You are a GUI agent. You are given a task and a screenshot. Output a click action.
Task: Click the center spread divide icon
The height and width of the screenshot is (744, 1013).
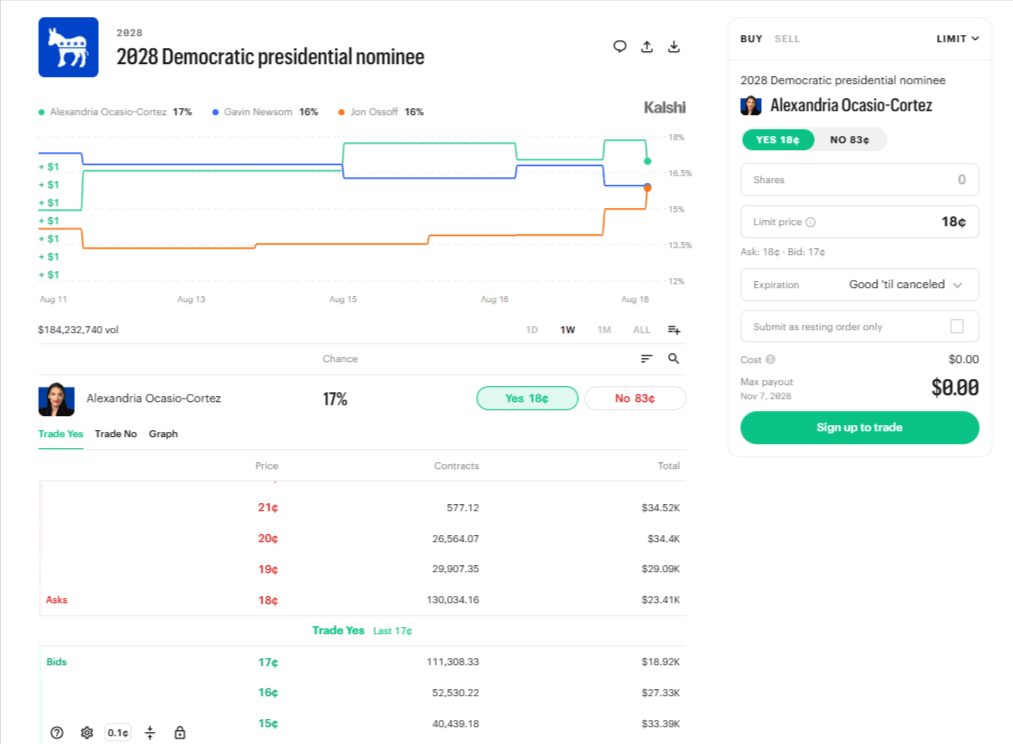click(x=150, y=732)
